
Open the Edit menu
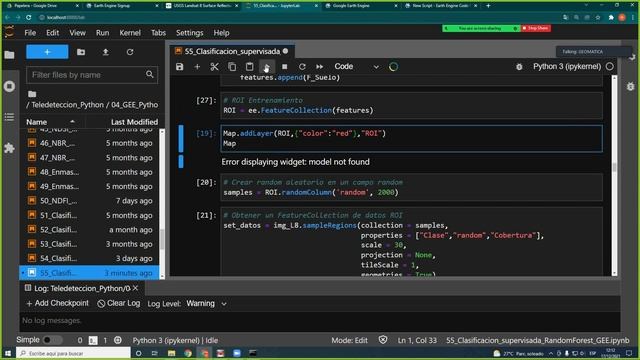(52, 33)
